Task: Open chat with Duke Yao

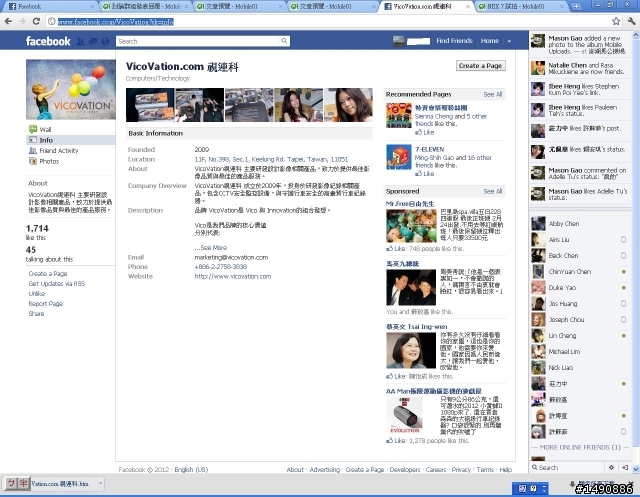Action: [x=579, y=288]
